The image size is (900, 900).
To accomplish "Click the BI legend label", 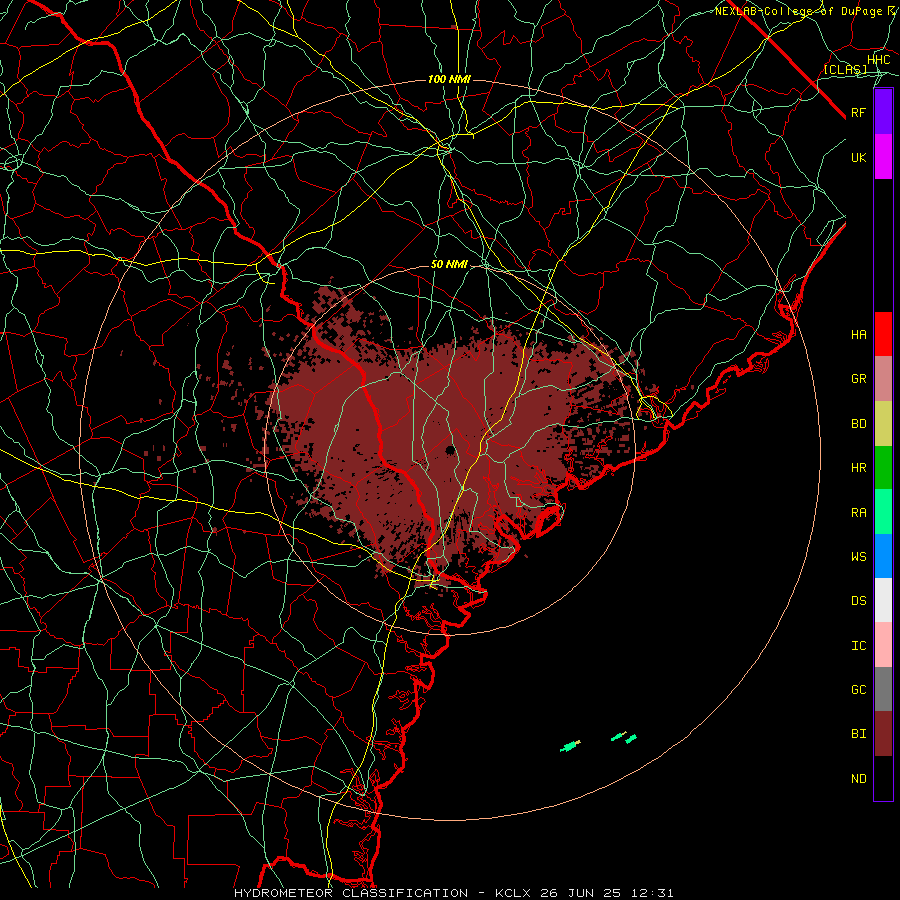I will [858, 734].
